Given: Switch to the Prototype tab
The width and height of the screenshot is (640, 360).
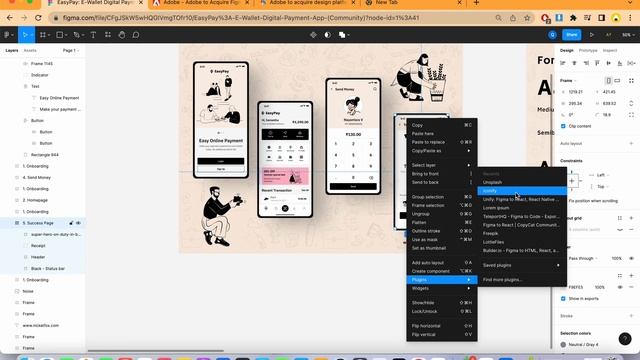Looking at the screenshot, I should tap(588, 50).
